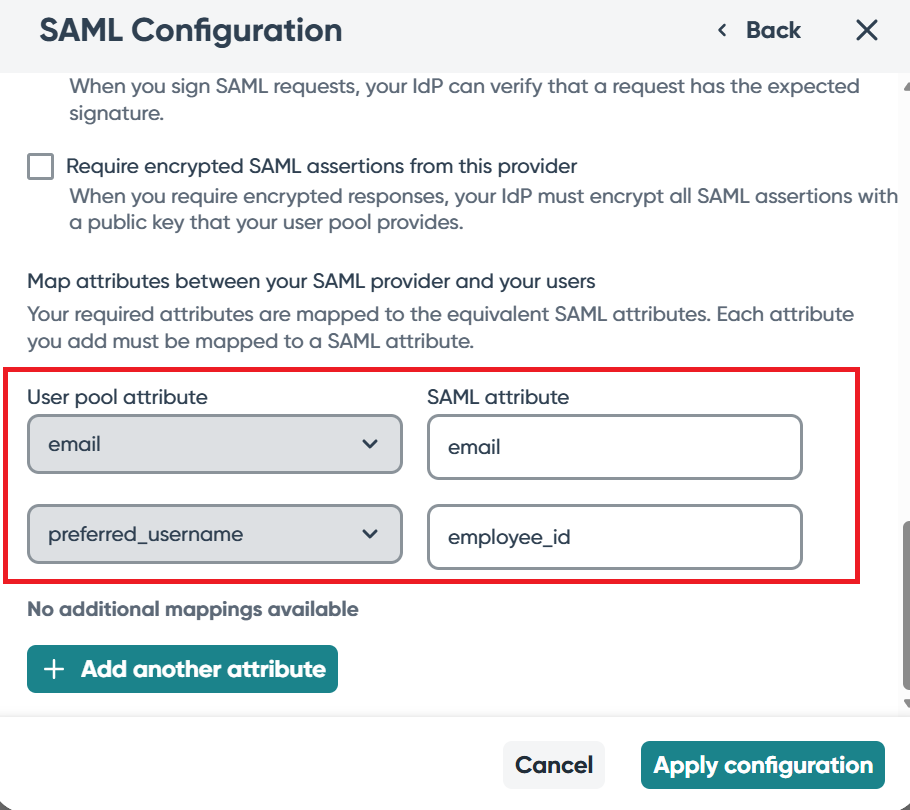Expand the preferred_username attribute dropdown
The height and width of the screenshot is (810, 910).
tap(214, 534)
